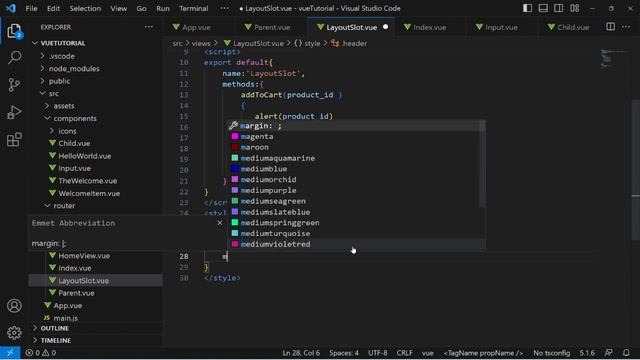Toggle secondary side bar layout icon

[x=559, y=8]
